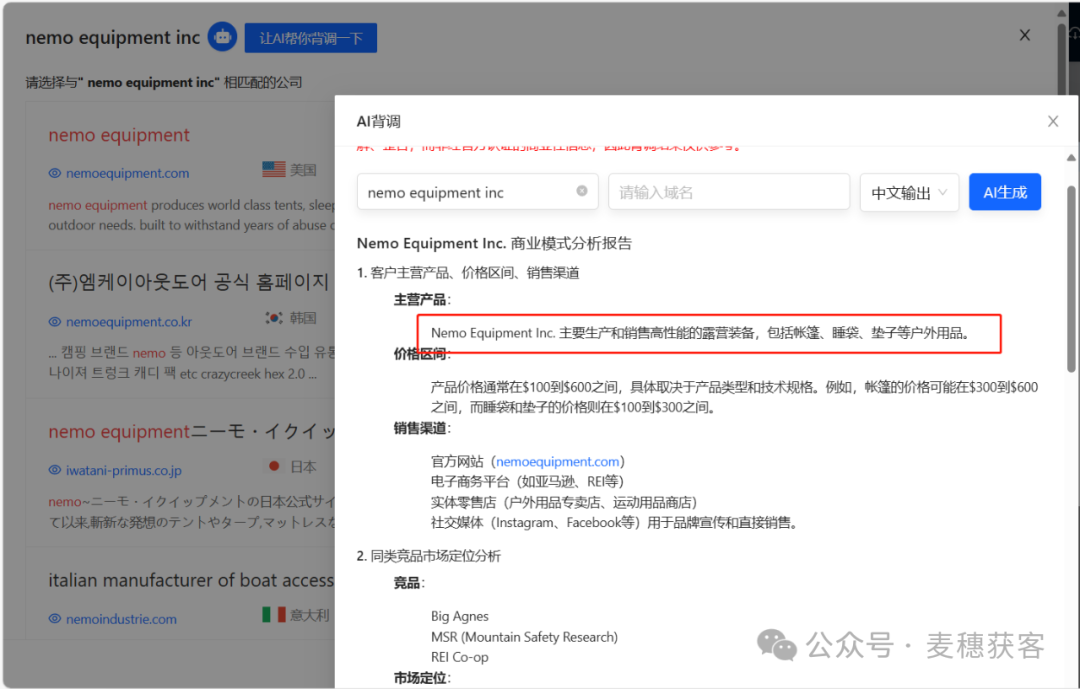Click the eye icon beside nemoequipment.com
Screen dimensions: 1080x689
[55, 173]
